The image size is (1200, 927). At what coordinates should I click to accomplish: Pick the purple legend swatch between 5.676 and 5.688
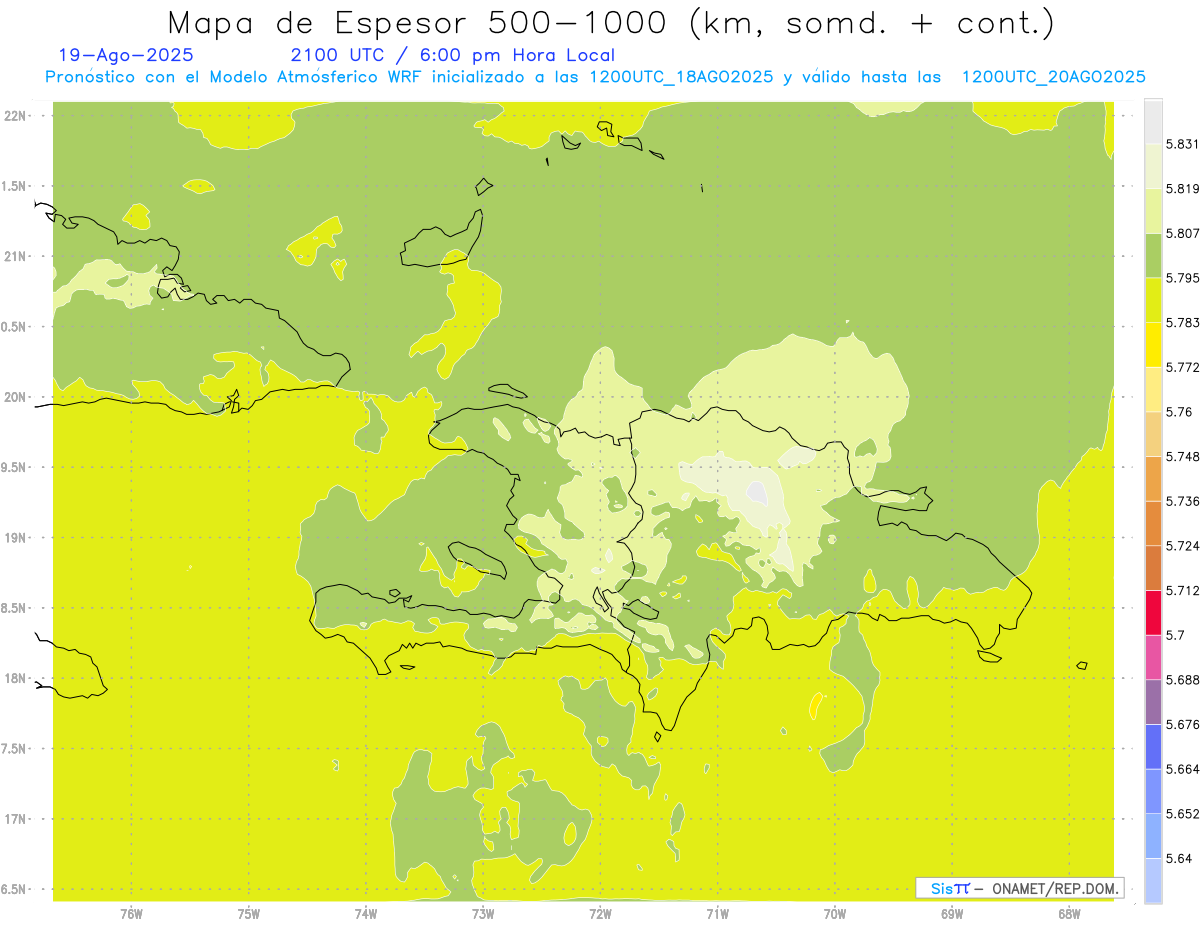1153,702
